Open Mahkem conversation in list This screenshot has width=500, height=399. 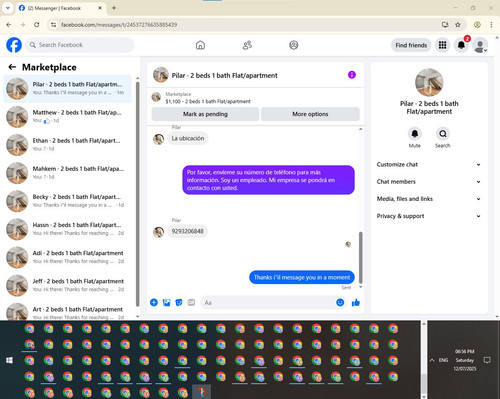pos(68,173)
